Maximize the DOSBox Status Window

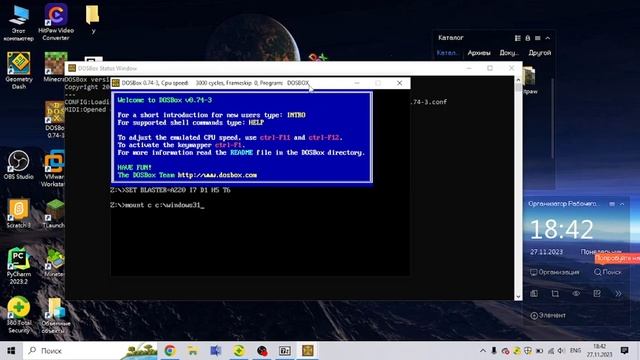point(490,68)
